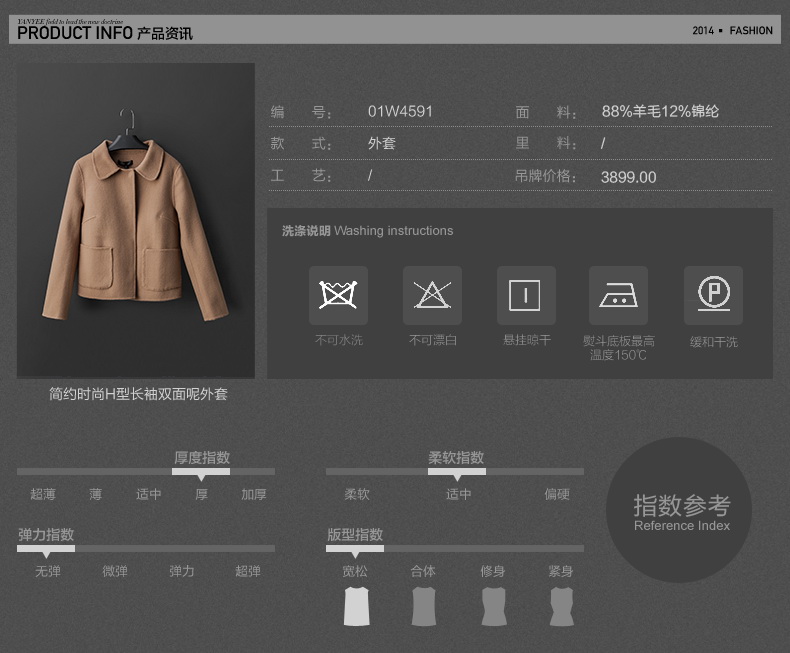Select the loose fit (宽松) silhouette icon
This screenshot has height=653, width=790.
(356, 606)
